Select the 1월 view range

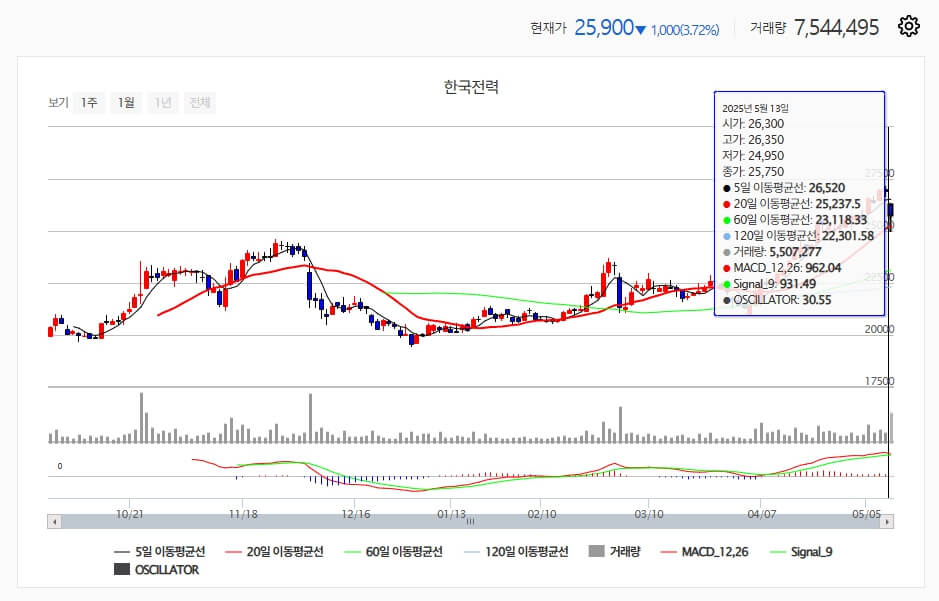click(x=126, y=102)
